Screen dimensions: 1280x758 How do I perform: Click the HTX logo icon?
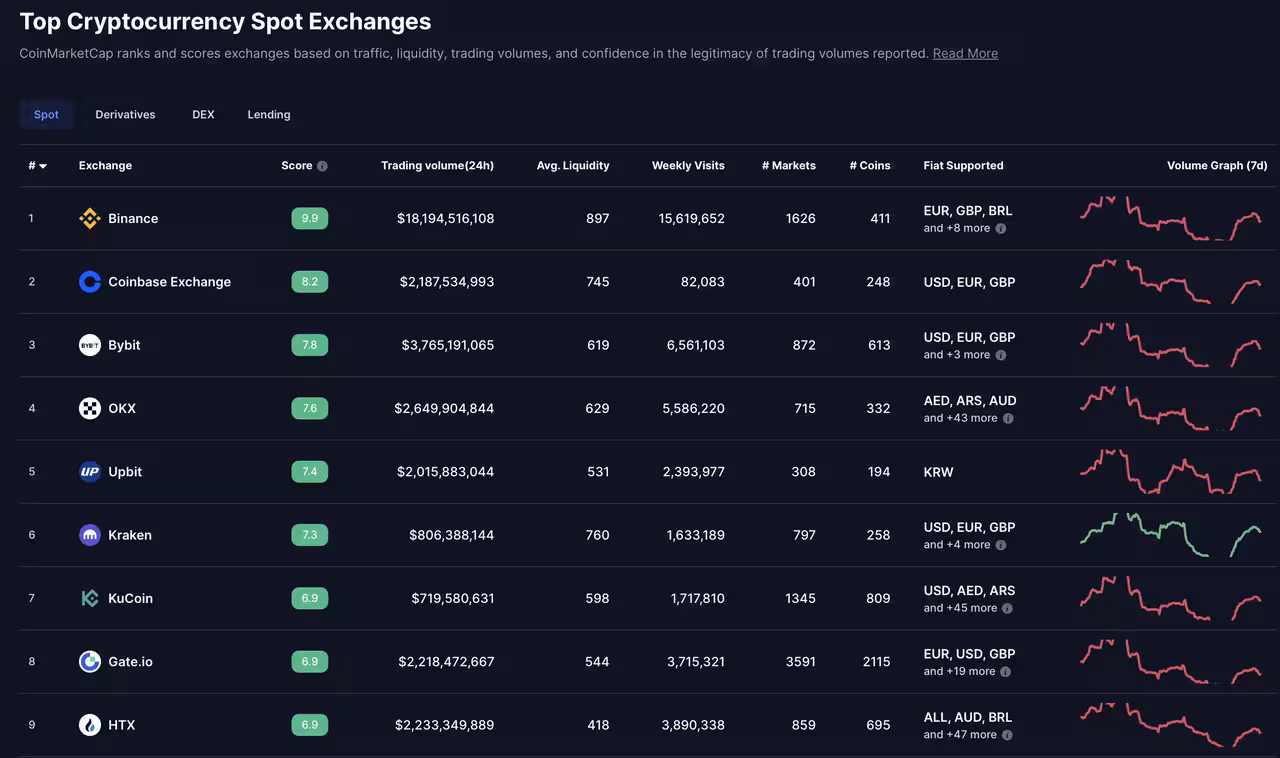(x=90, y=725)
